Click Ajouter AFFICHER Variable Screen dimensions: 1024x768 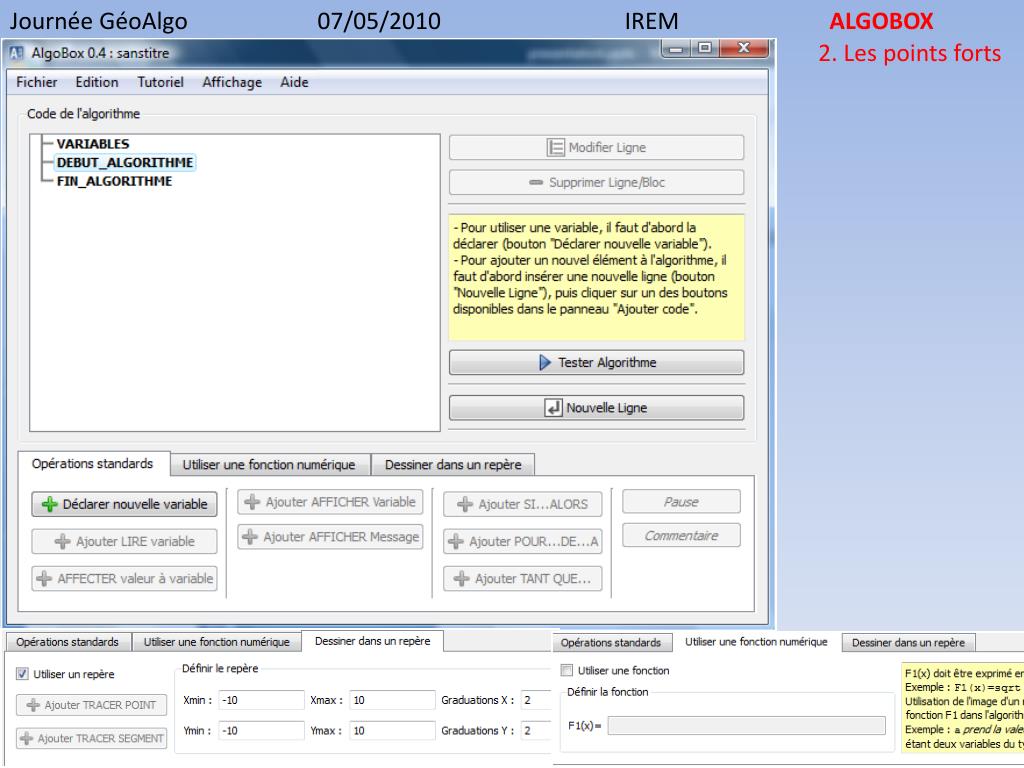point(330,502)
